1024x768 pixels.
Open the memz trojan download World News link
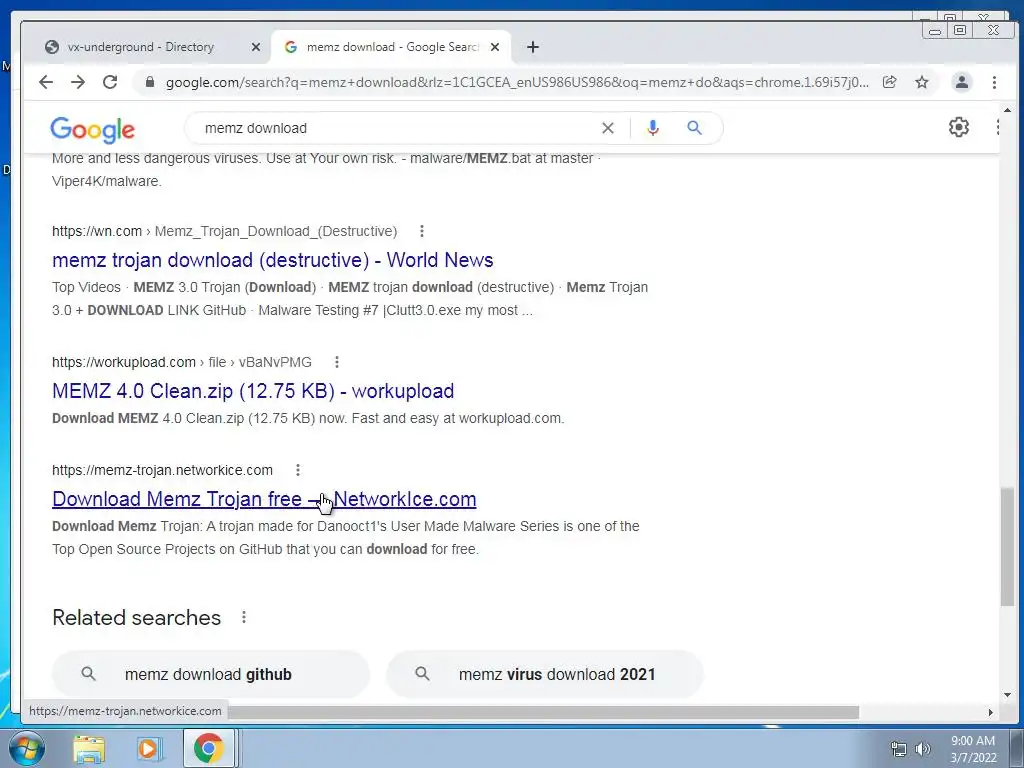pos(272,260)
